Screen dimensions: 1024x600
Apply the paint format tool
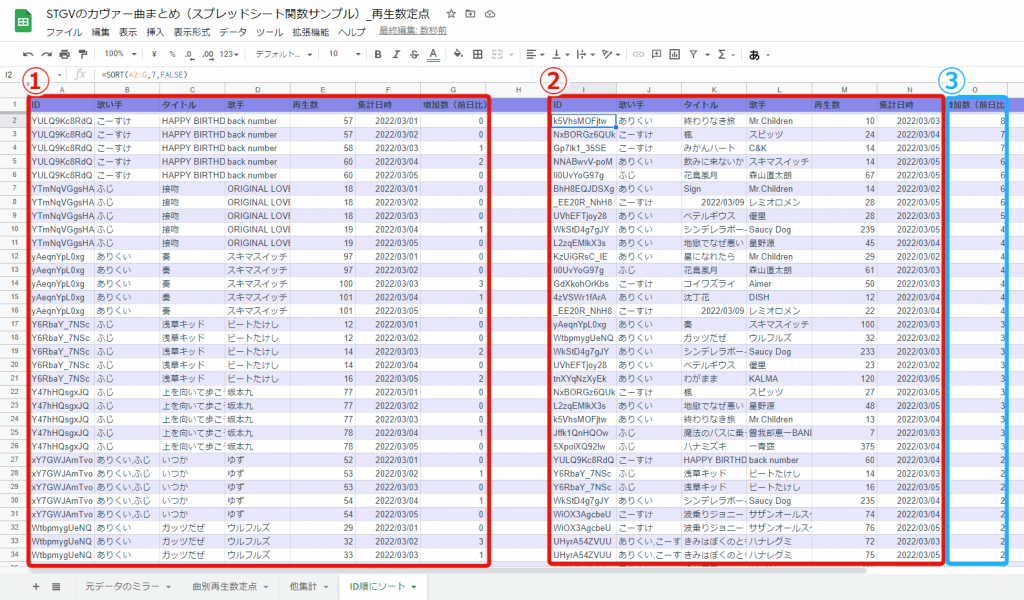81,54
